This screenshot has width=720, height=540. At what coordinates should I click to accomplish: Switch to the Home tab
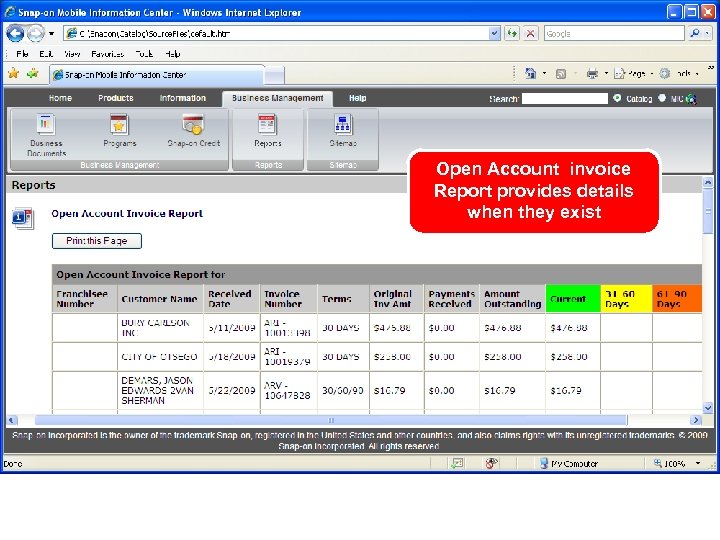(60, 98)
